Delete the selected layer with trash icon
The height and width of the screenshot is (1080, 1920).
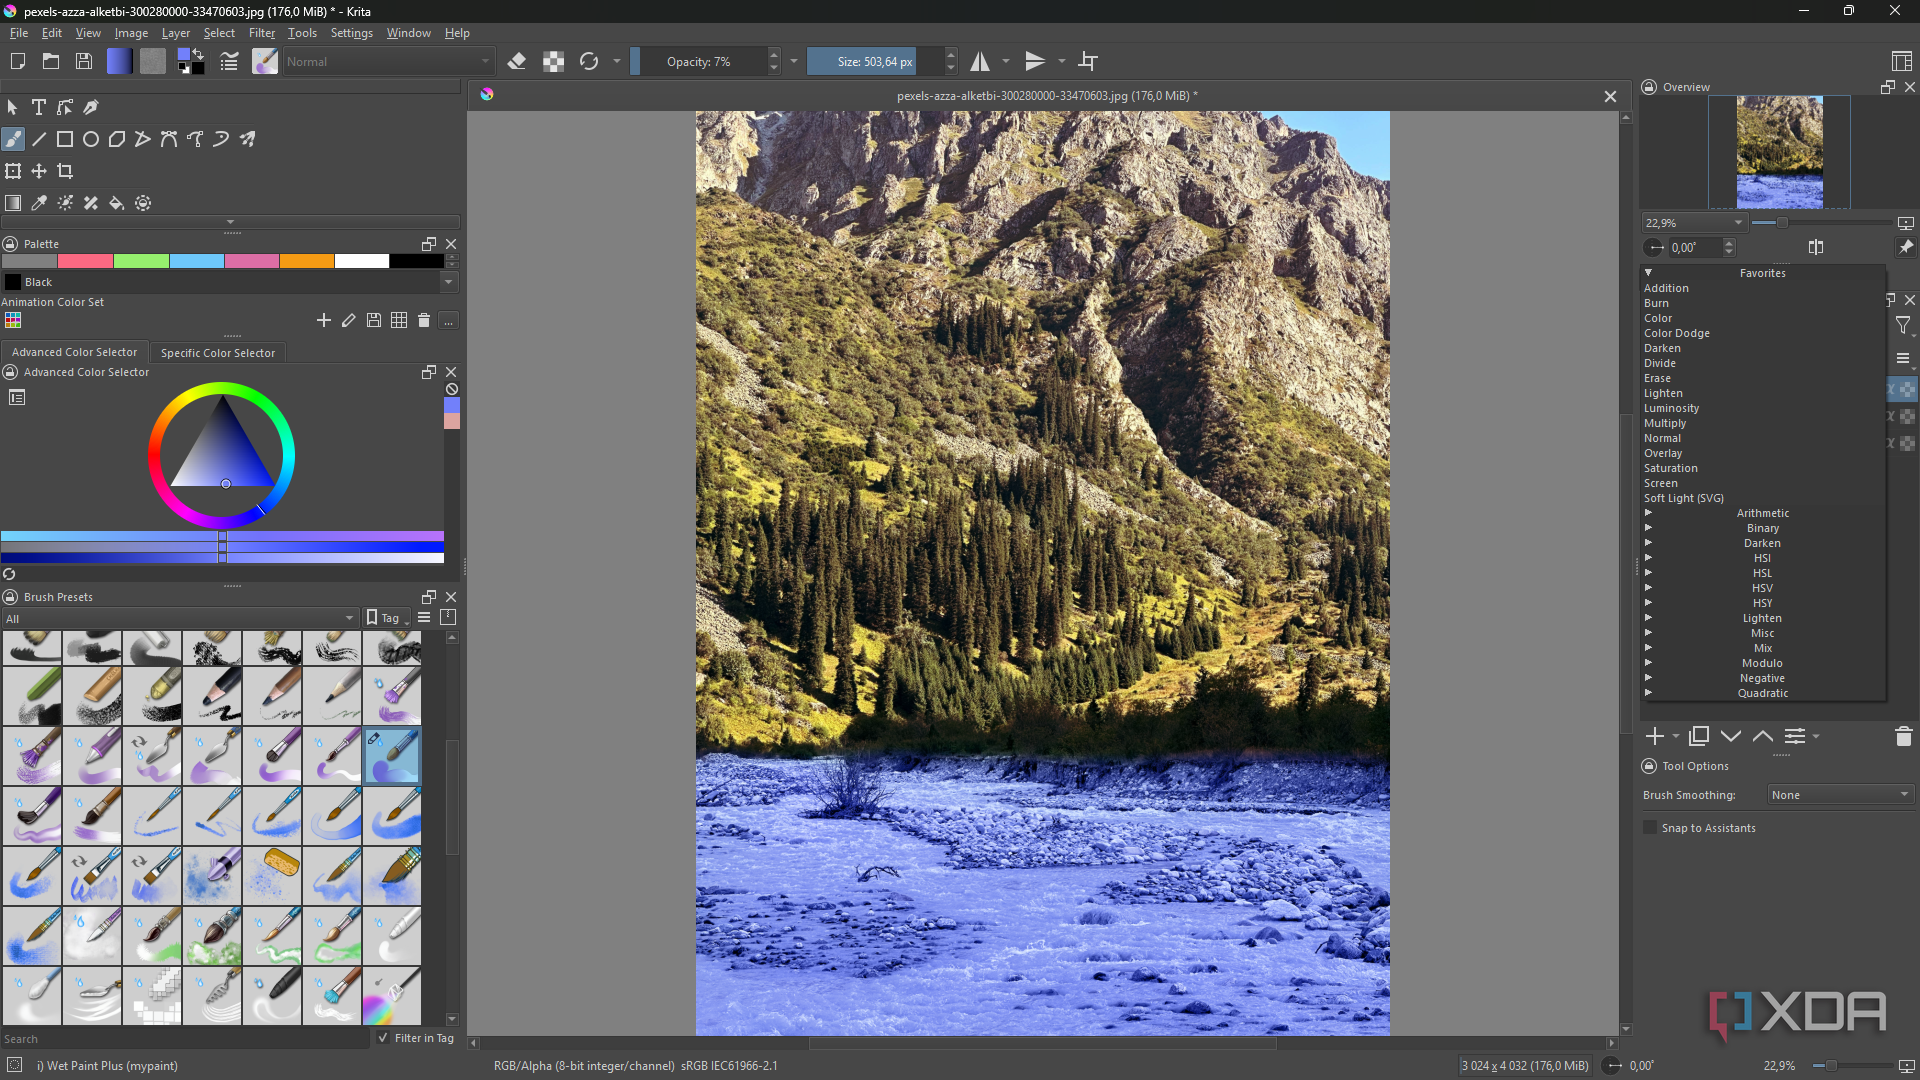1903,737
